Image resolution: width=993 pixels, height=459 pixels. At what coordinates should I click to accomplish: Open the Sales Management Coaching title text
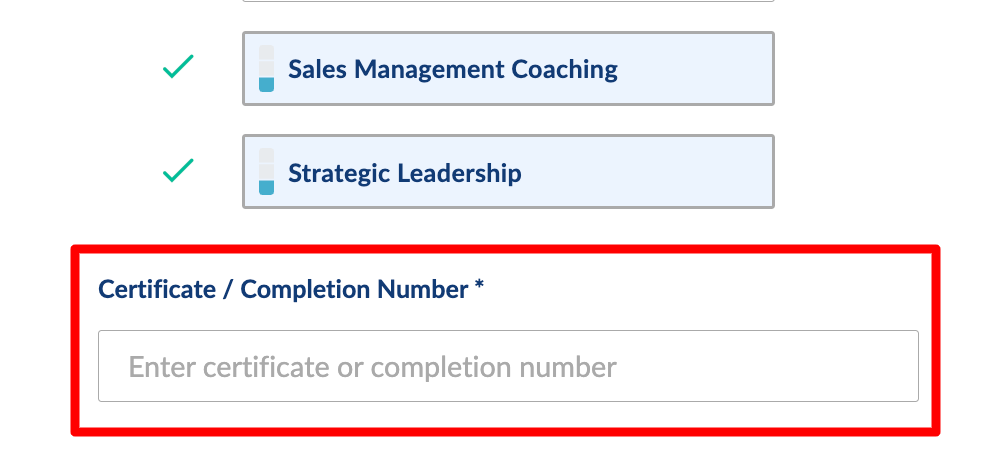pyautogui.click(x=452, y=69)
